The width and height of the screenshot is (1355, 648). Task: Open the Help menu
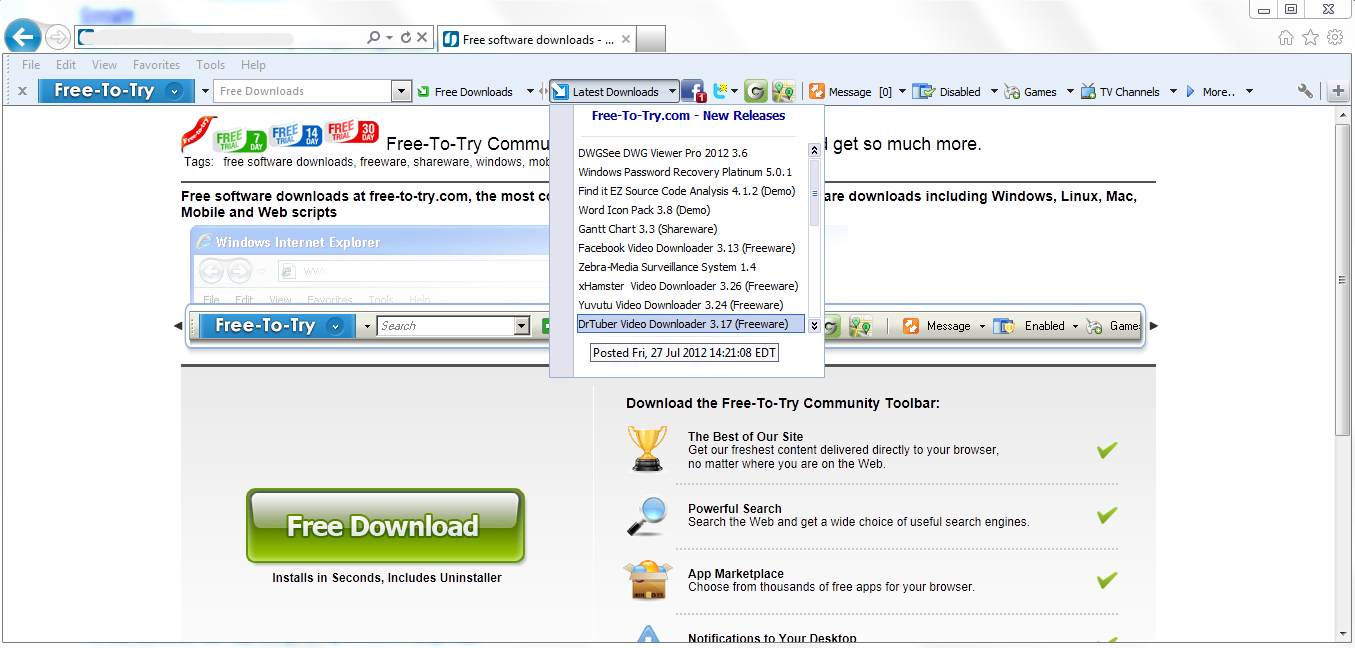click(x=253, y=65)
